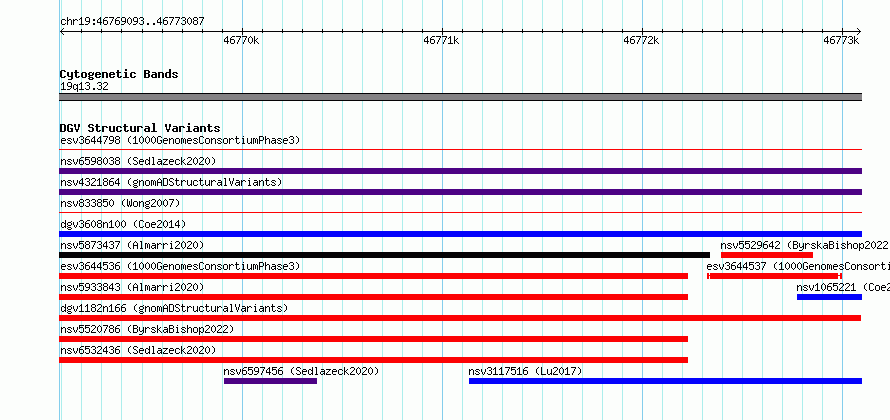Image resolution: width=890 pixels, height=420 pixels.
Task: Click the dgv1182n166 (gnomADStructuralVariants) label
Action: [x=174, y=308]
